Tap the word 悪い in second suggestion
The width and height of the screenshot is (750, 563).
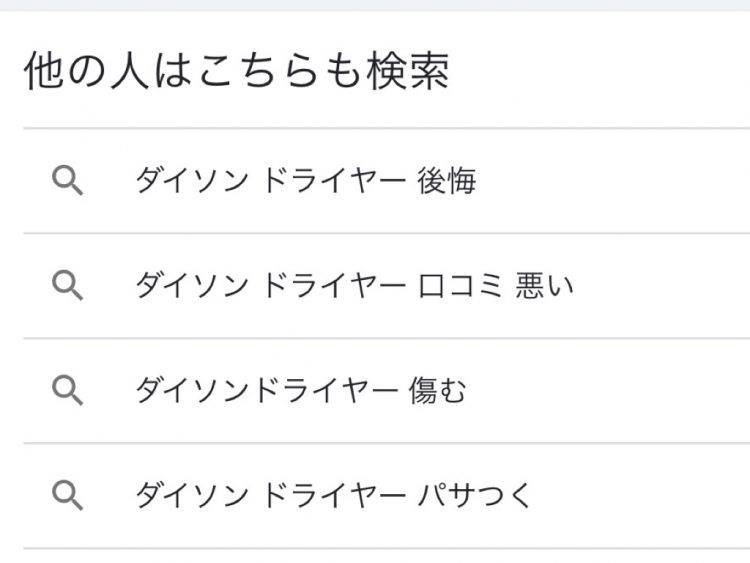544,286
